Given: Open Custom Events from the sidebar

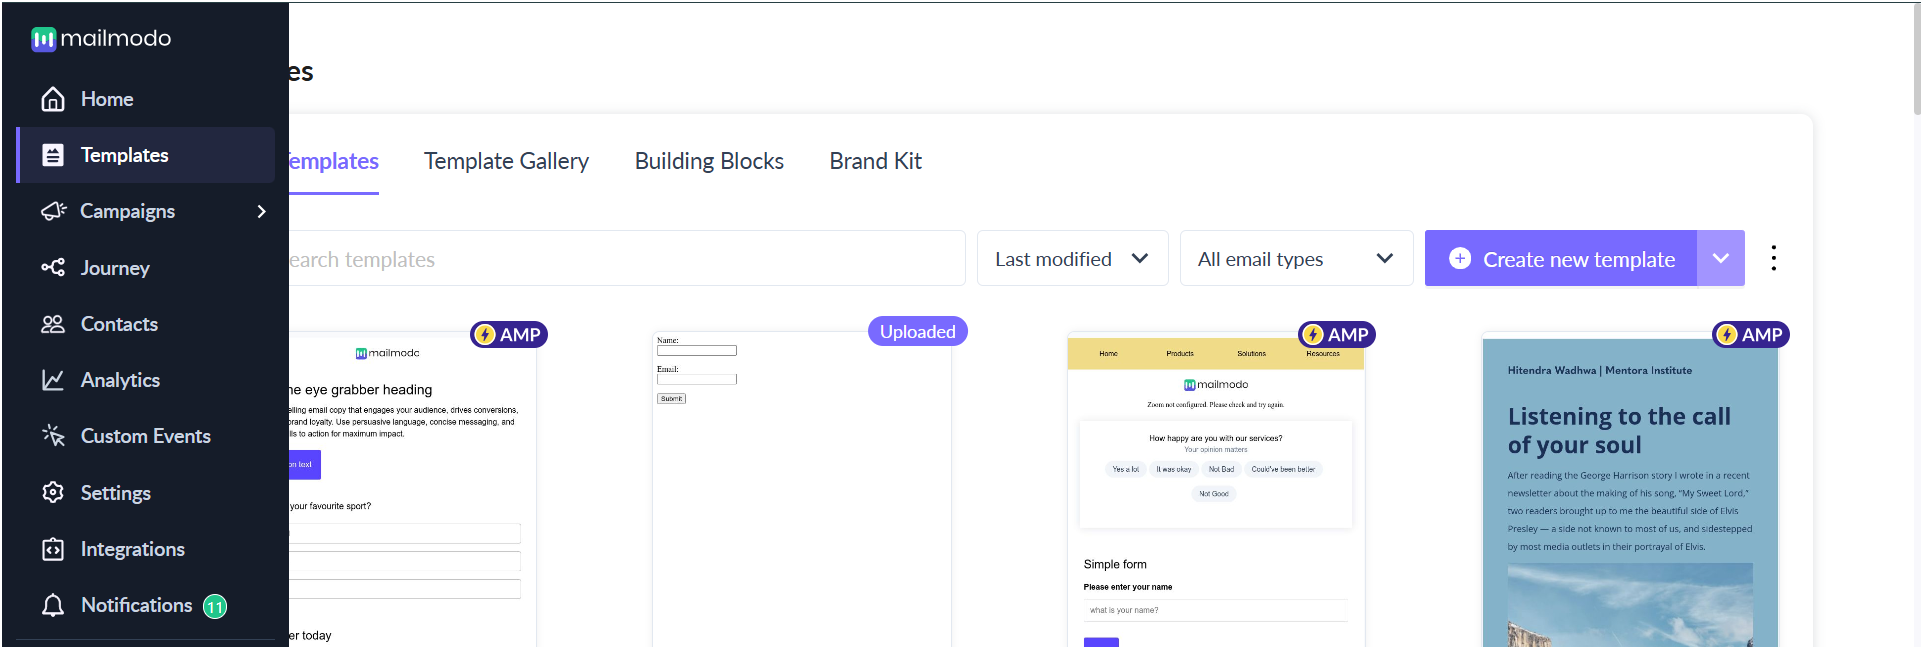Looking at the screenshot, I should tap(146, 436).
